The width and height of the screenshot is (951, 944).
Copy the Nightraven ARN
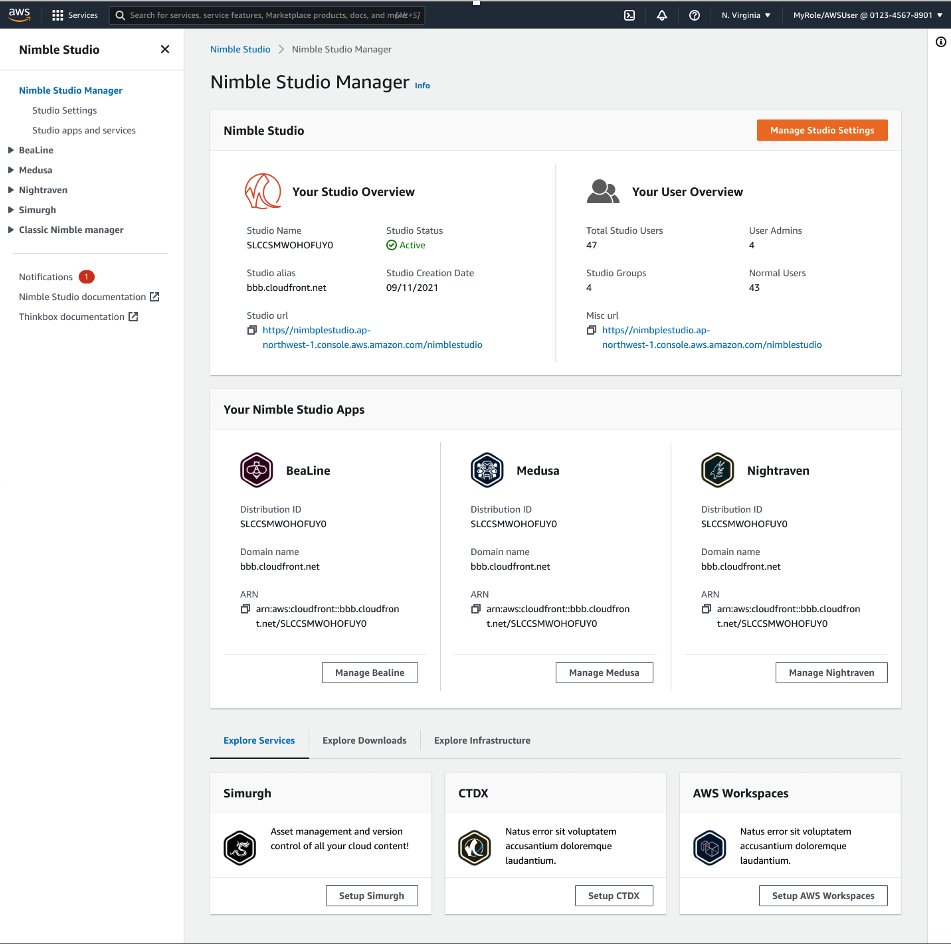706,609
